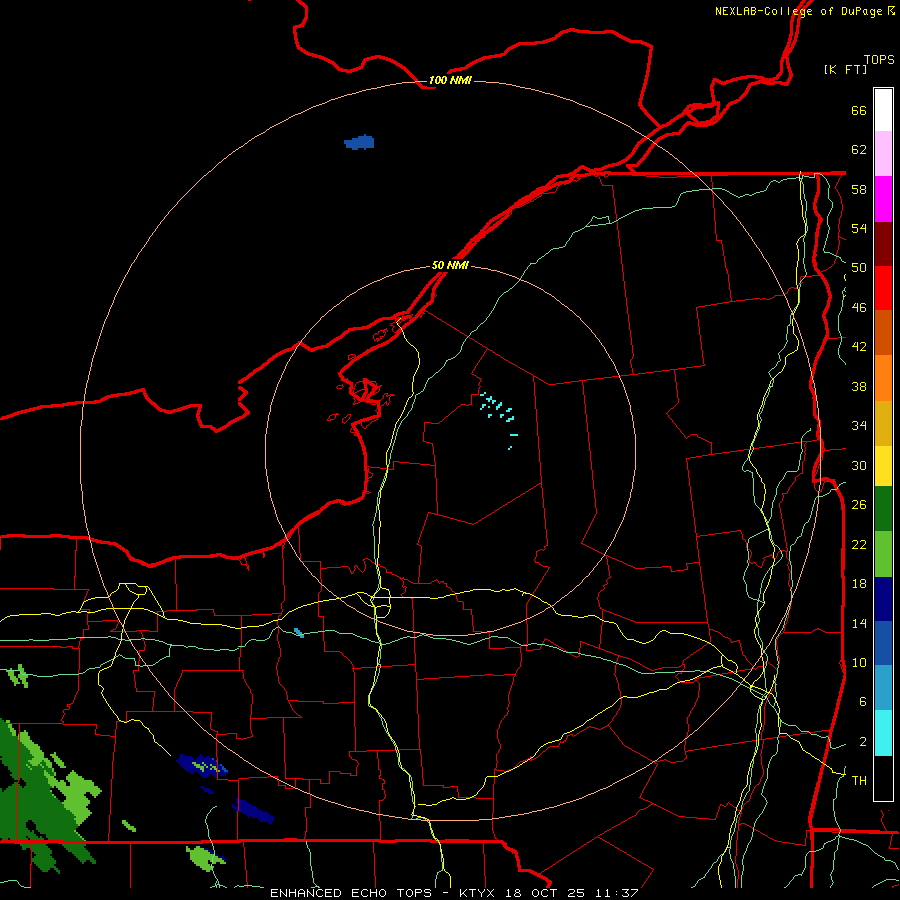
Task: Click the legend value 30
Action: click(859, 465)
